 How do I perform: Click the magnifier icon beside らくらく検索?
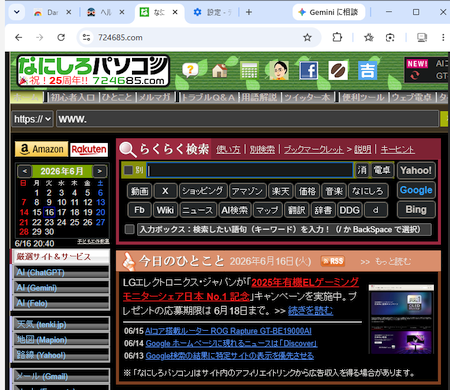128,149
